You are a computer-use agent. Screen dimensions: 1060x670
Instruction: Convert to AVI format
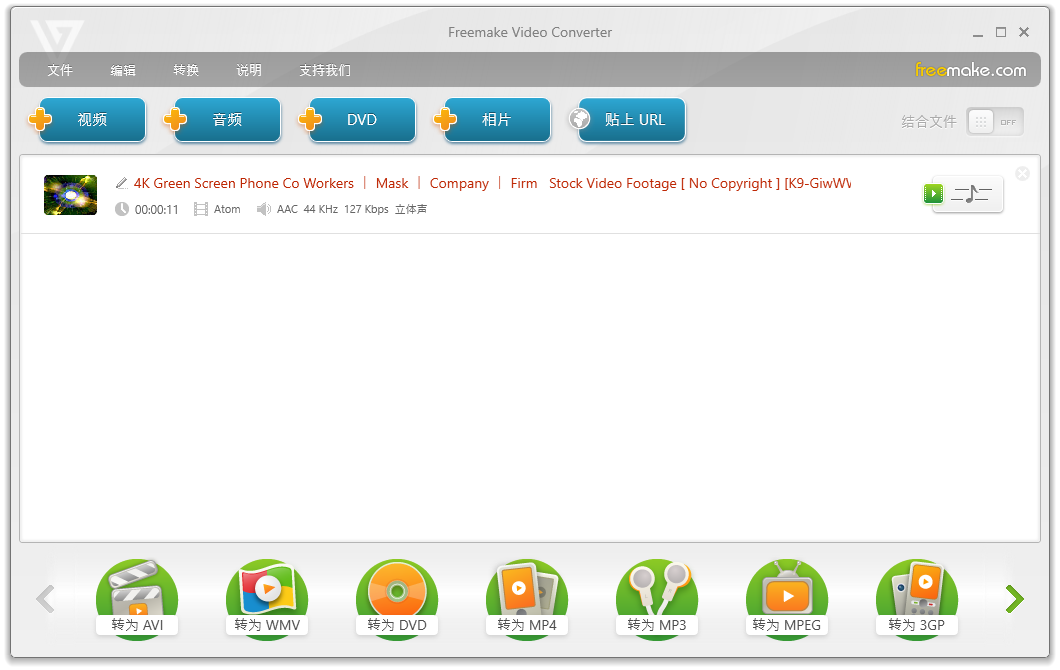tap(137, 599)
